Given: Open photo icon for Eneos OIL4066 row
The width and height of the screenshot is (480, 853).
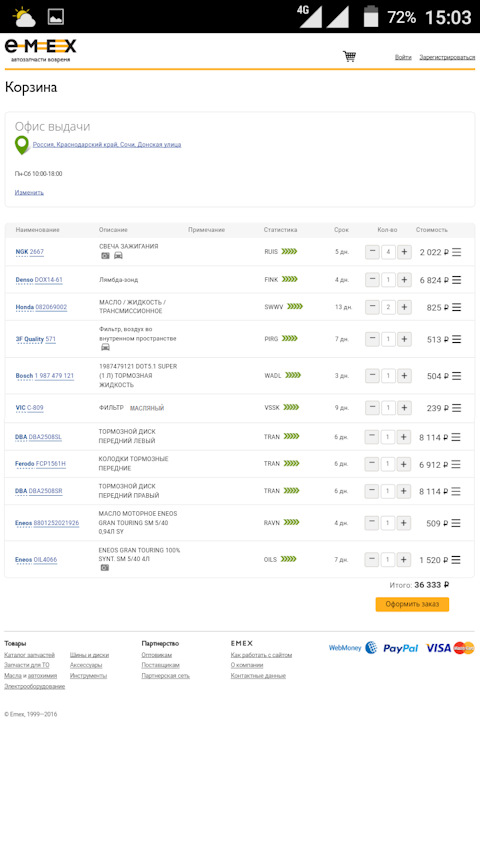Looking at the screenshot, I should point(104,567).
